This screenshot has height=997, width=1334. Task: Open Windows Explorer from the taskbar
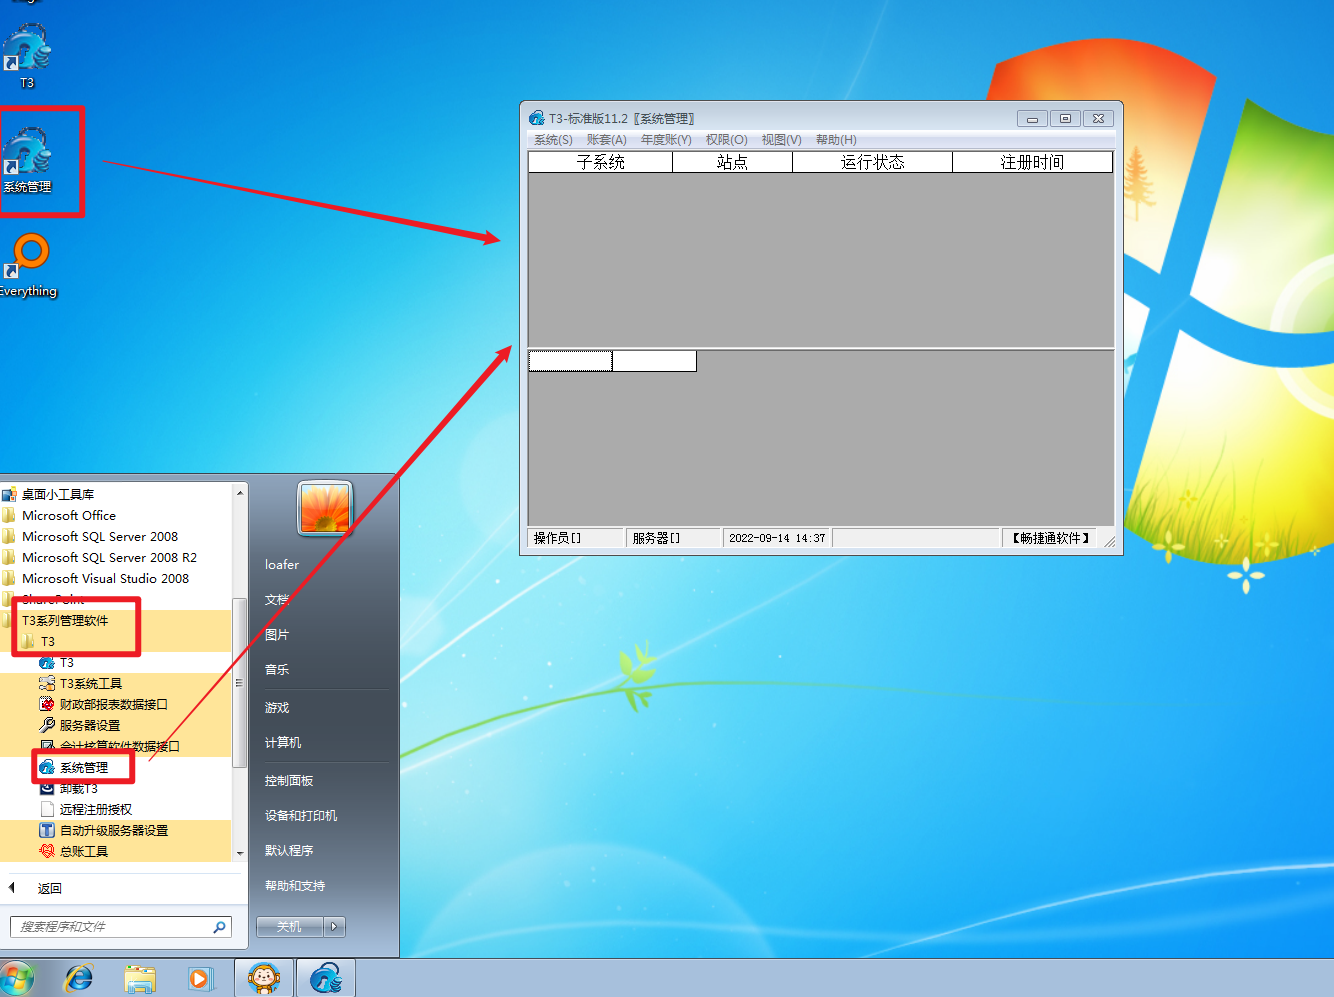[140, 978]
